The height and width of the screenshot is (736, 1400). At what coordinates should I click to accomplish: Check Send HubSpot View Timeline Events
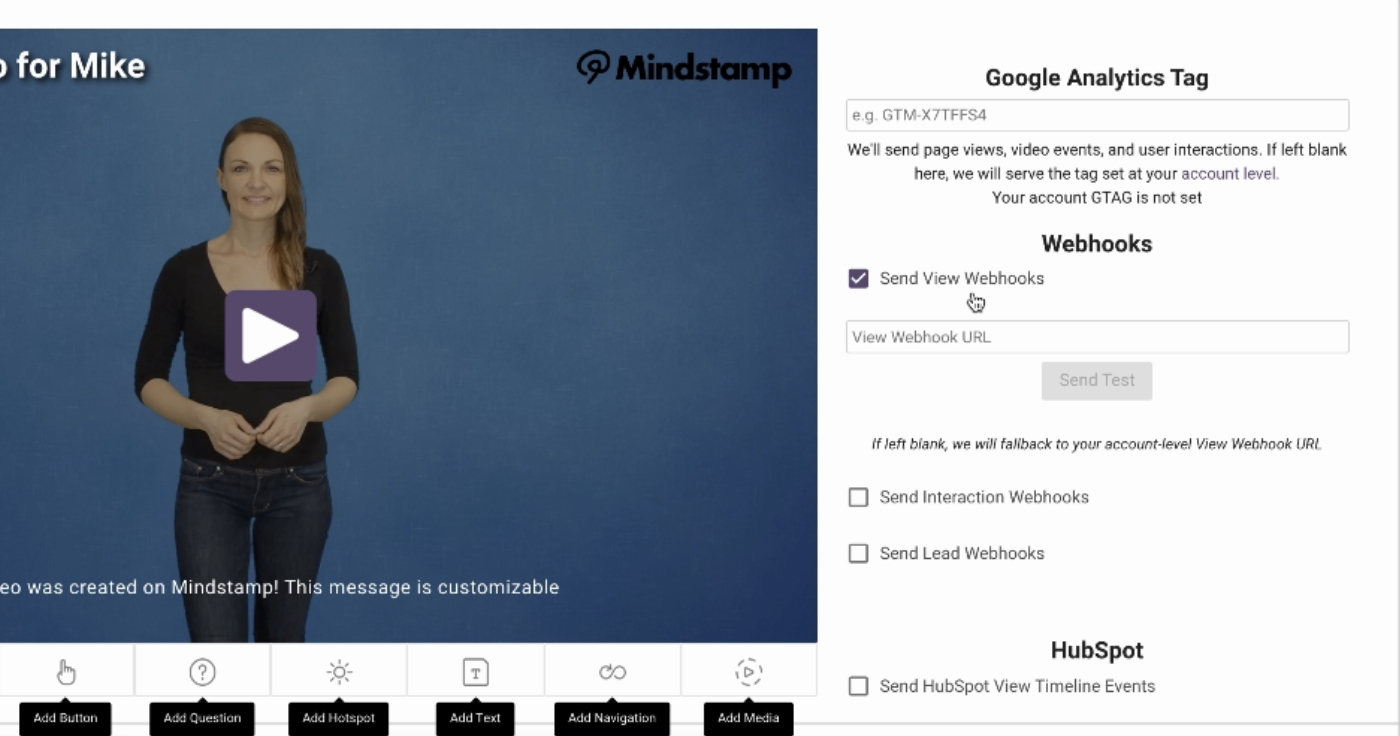[x=858, y=686]
